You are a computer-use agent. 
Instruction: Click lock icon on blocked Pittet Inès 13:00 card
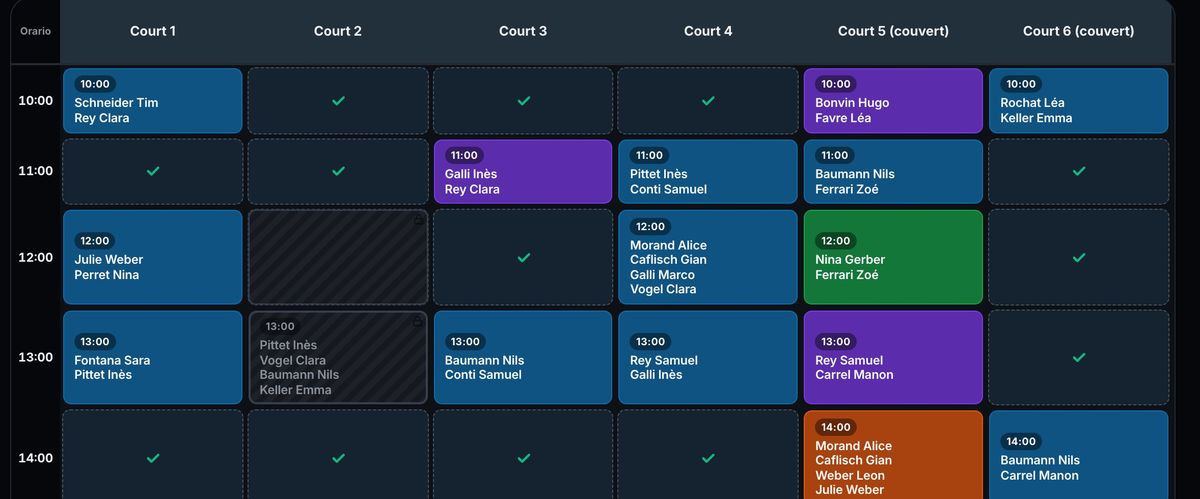[x=417, y=322]
